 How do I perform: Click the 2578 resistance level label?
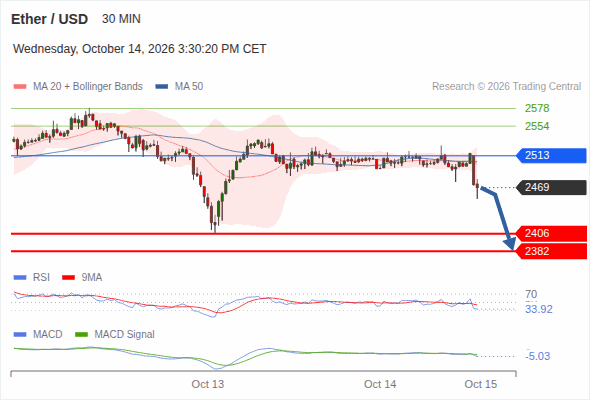point(537,108)
